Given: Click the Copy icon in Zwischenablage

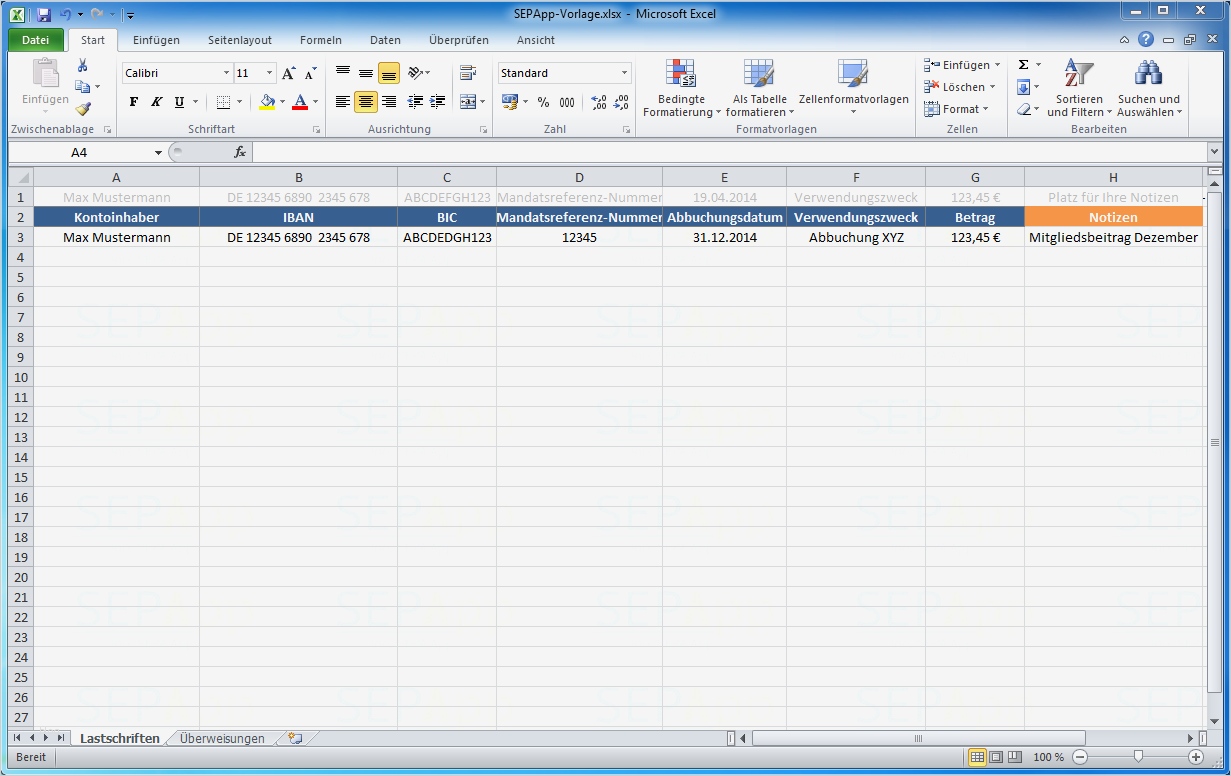Looking at the screenshot, I should pos(83,87).
